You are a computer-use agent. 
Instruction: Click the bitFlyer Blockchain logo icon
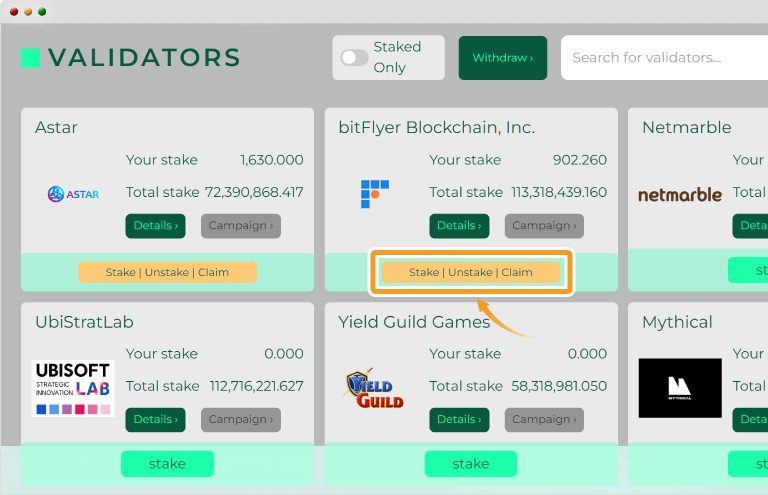tap(375, 194)
